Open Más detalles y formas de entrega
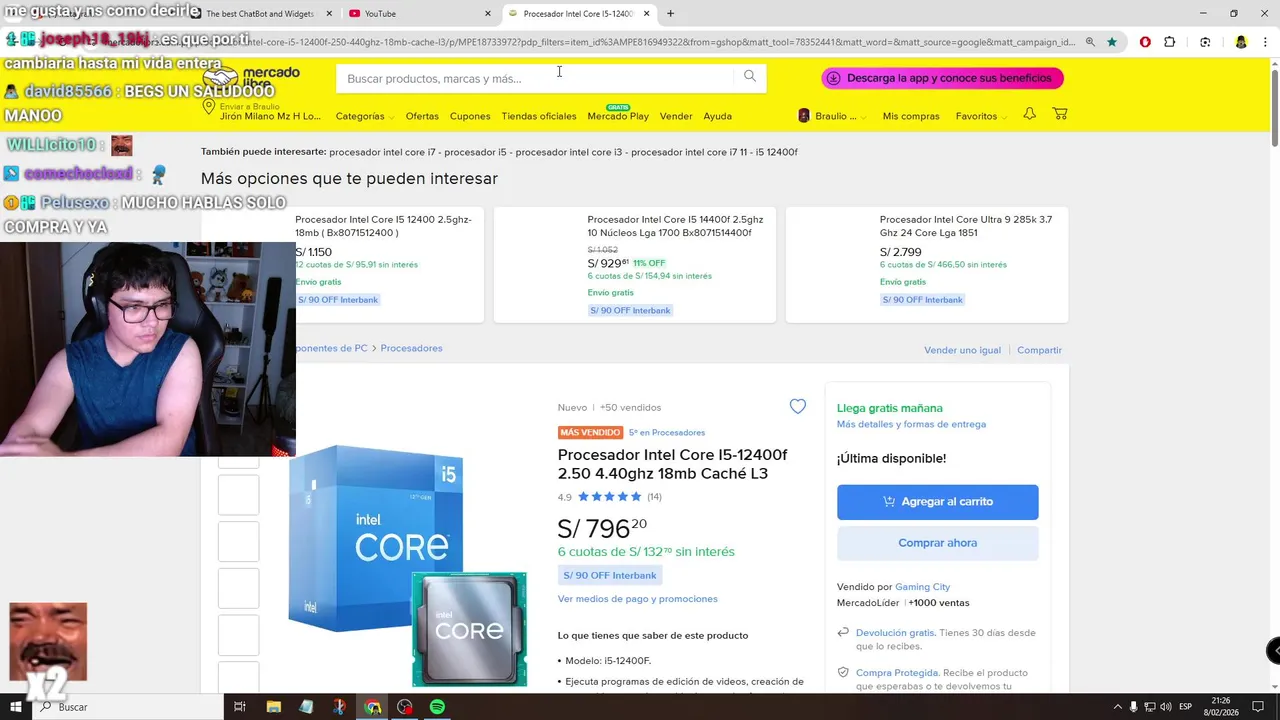The height and width of the screenshot is (720, 1280). (911, 424)
